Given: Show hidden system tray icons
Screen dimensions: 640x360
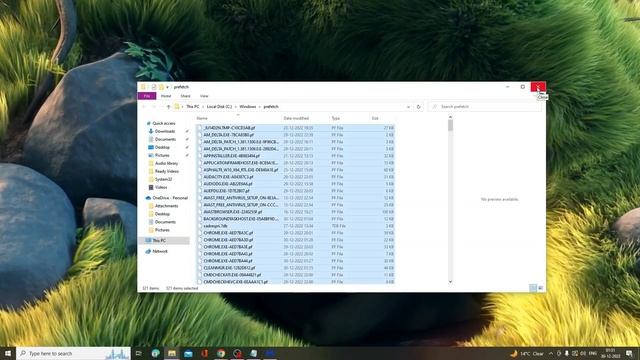Looking at the screenshot, I should 551,353.
